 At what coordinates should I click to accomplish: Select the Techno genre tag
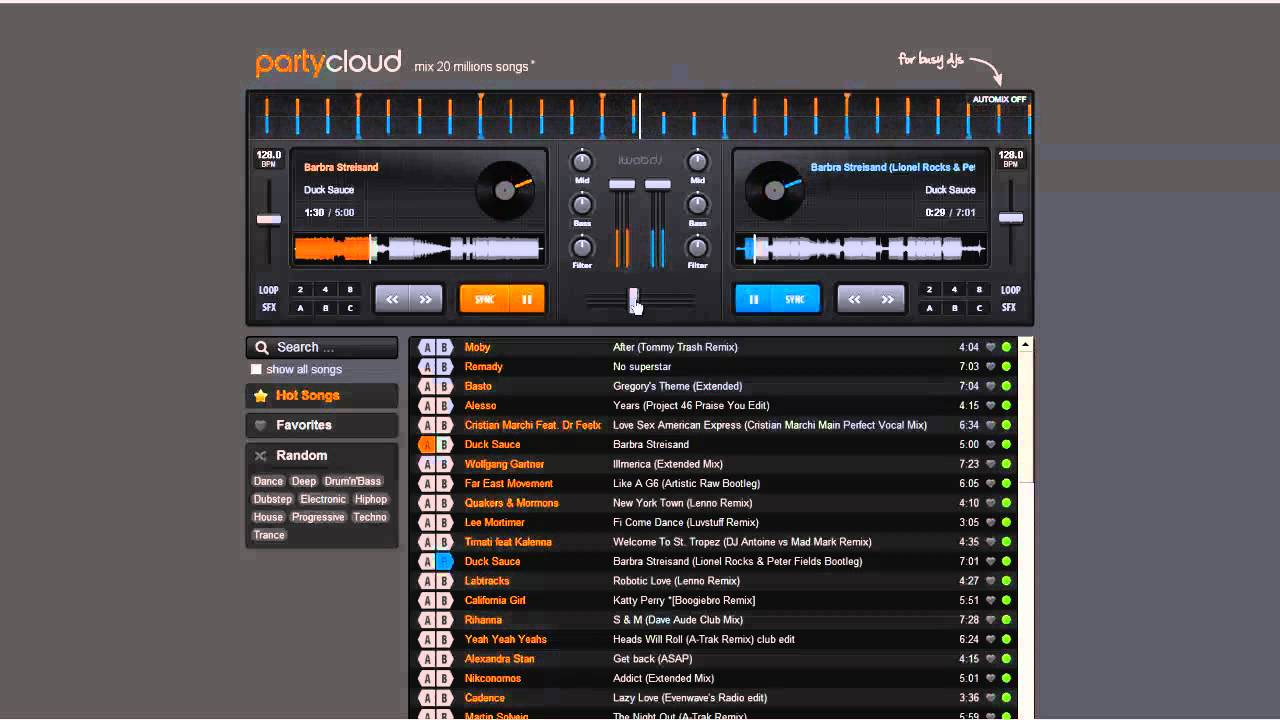(370, 517)
